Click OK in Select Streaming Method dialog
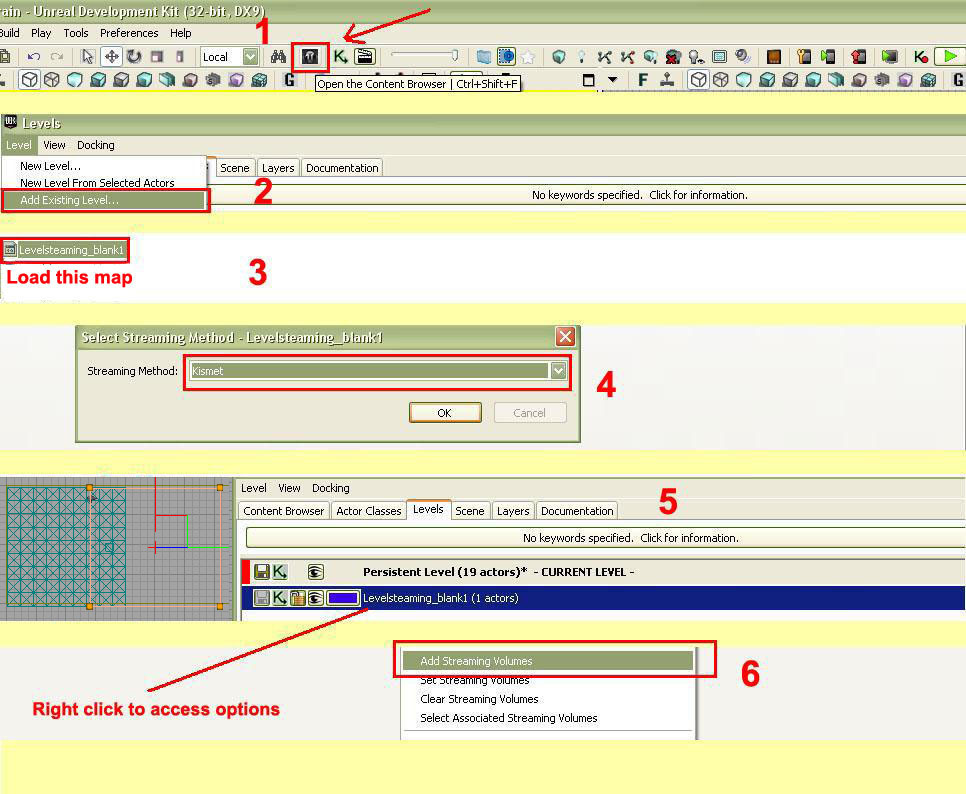The height and width of the screenshot is (794, 966). (x=445, y=413)
